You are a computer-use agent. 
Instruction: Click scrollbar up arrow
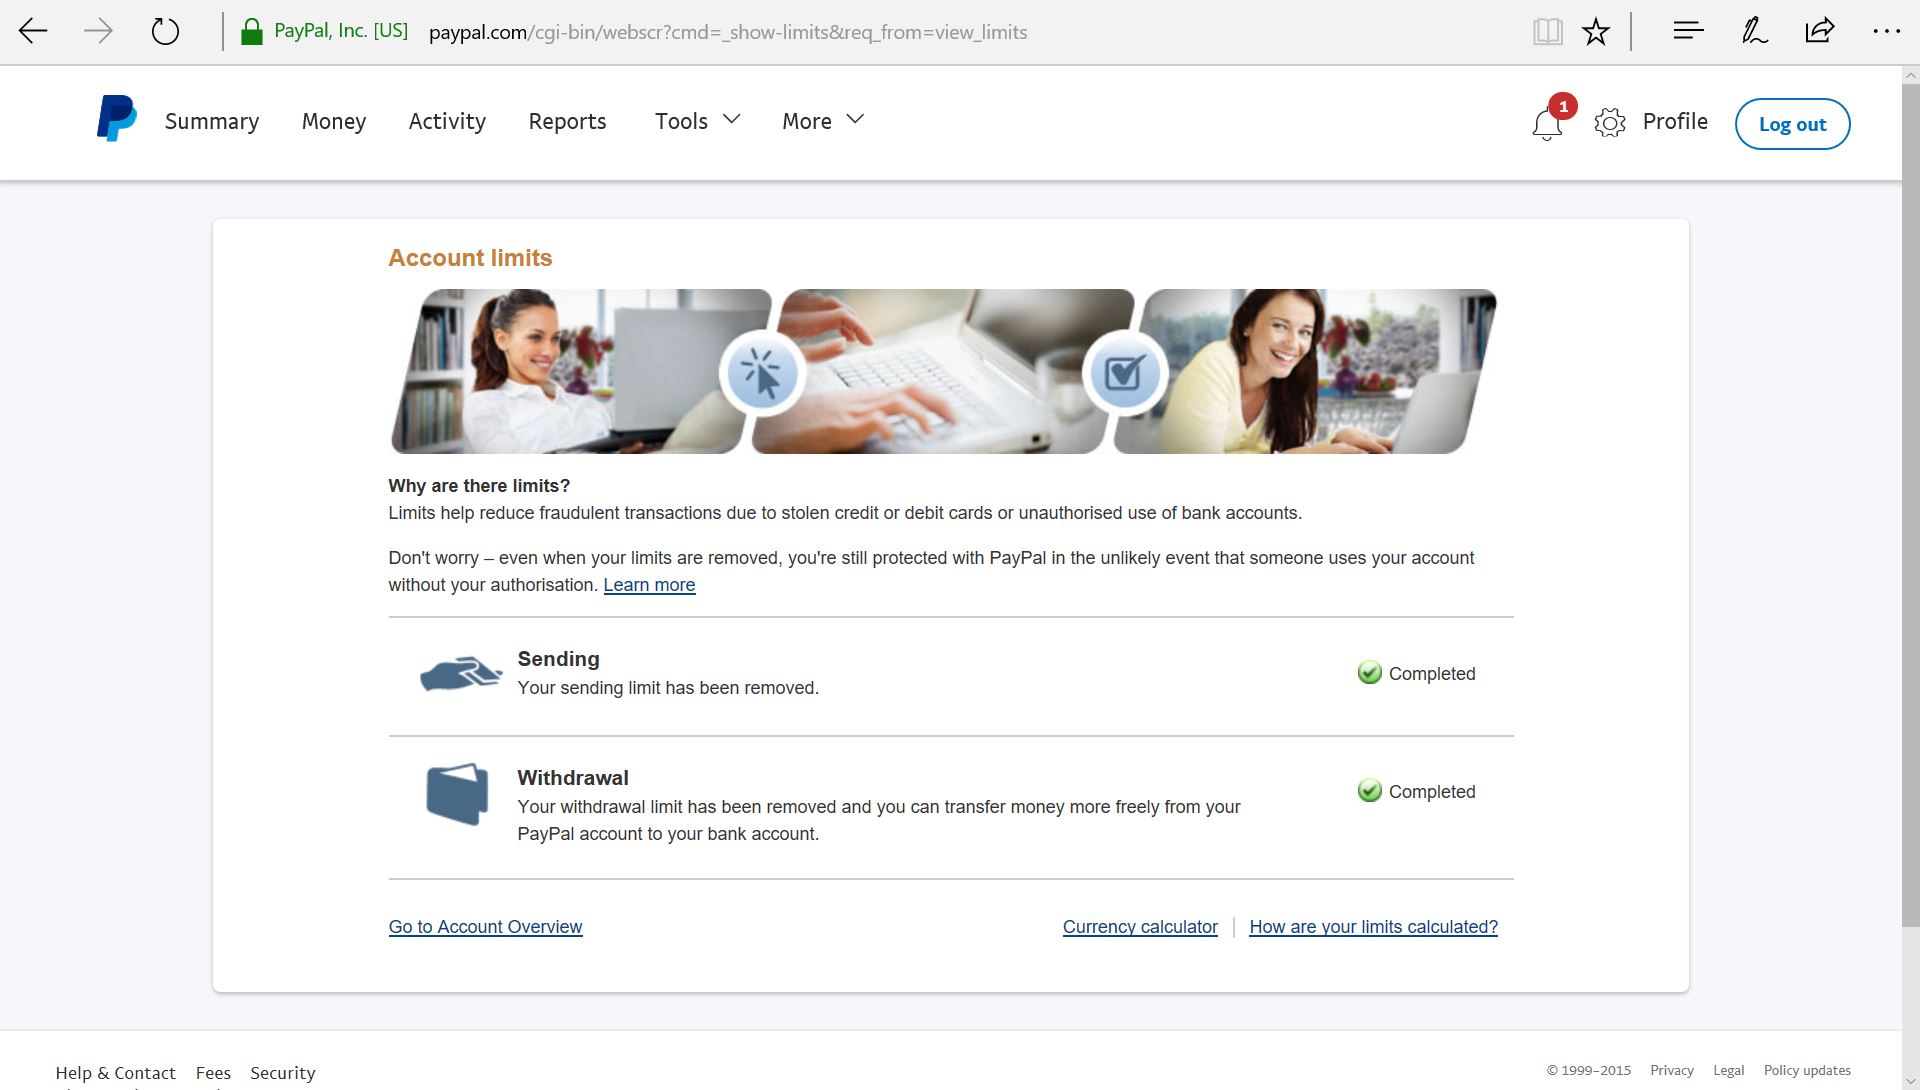(x=1911, y=75)
